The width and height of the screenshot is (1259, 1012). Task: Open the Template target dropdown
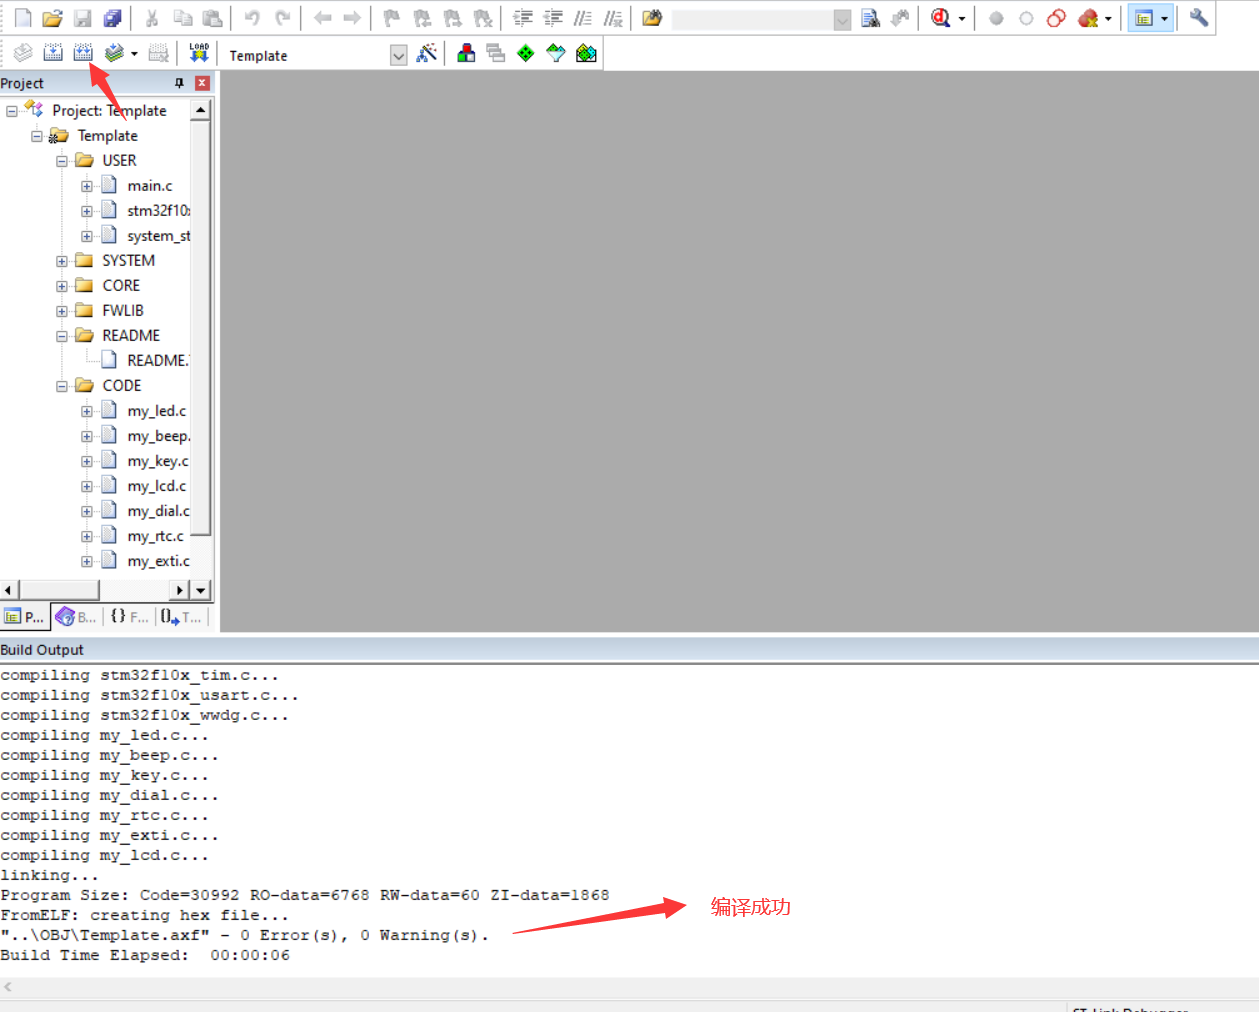click(399, 56)
